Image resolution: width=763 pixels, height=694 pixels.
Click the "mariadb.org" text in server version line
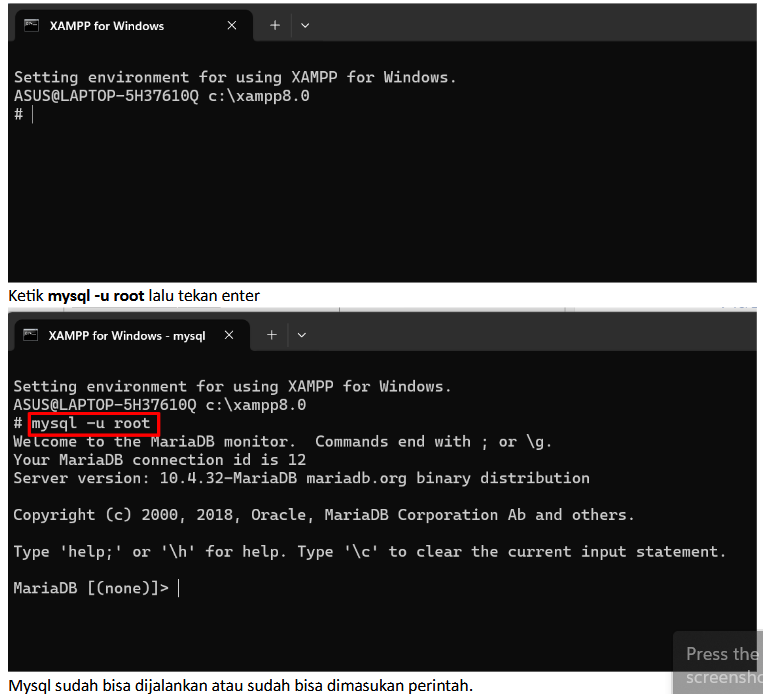[x=356, y=478]
